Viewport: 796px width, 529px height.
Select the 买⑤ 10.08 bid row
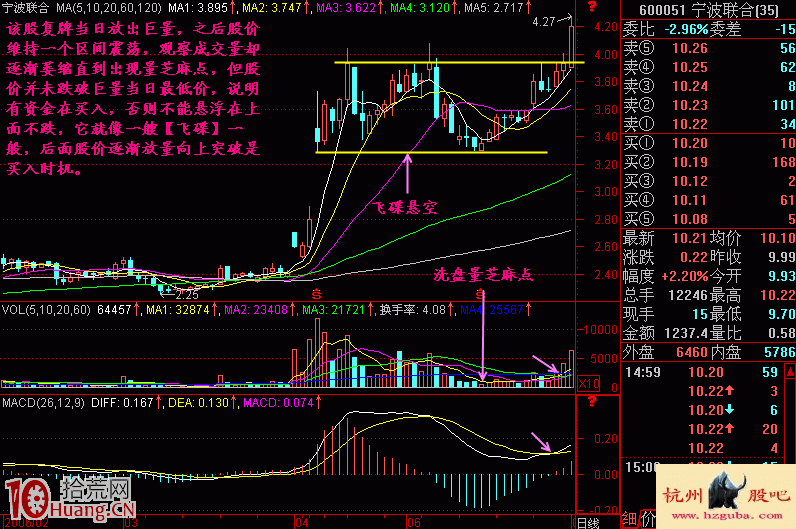click(709, 219)
